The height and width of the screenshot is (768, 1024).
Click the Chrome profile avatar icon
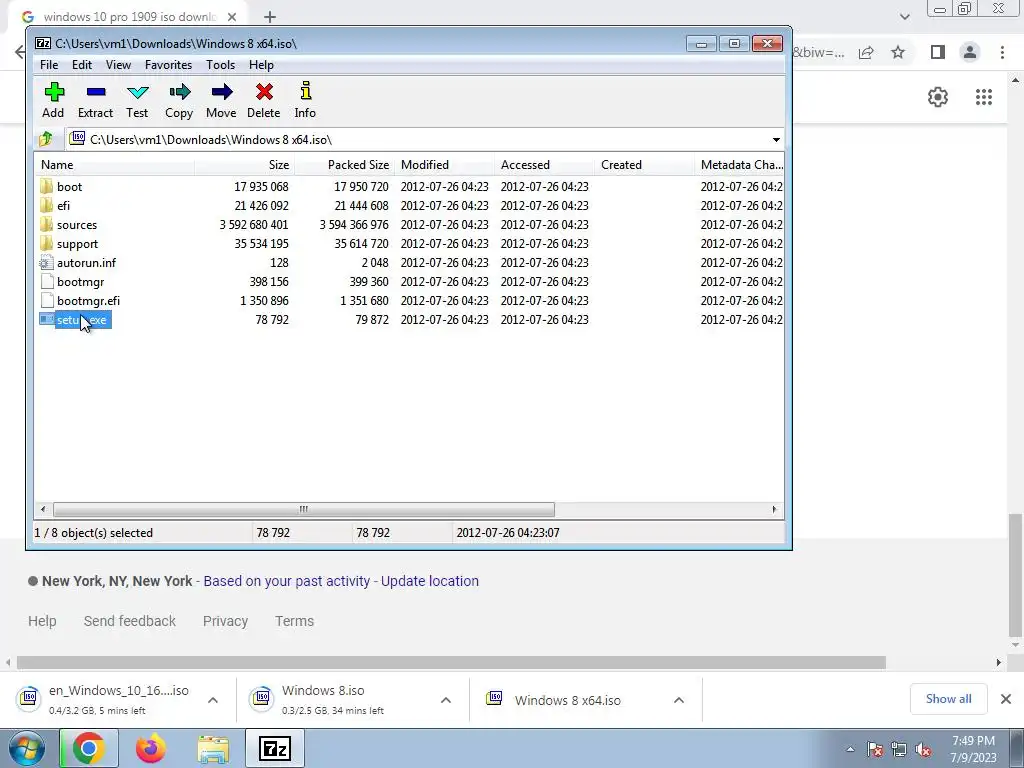970,52
